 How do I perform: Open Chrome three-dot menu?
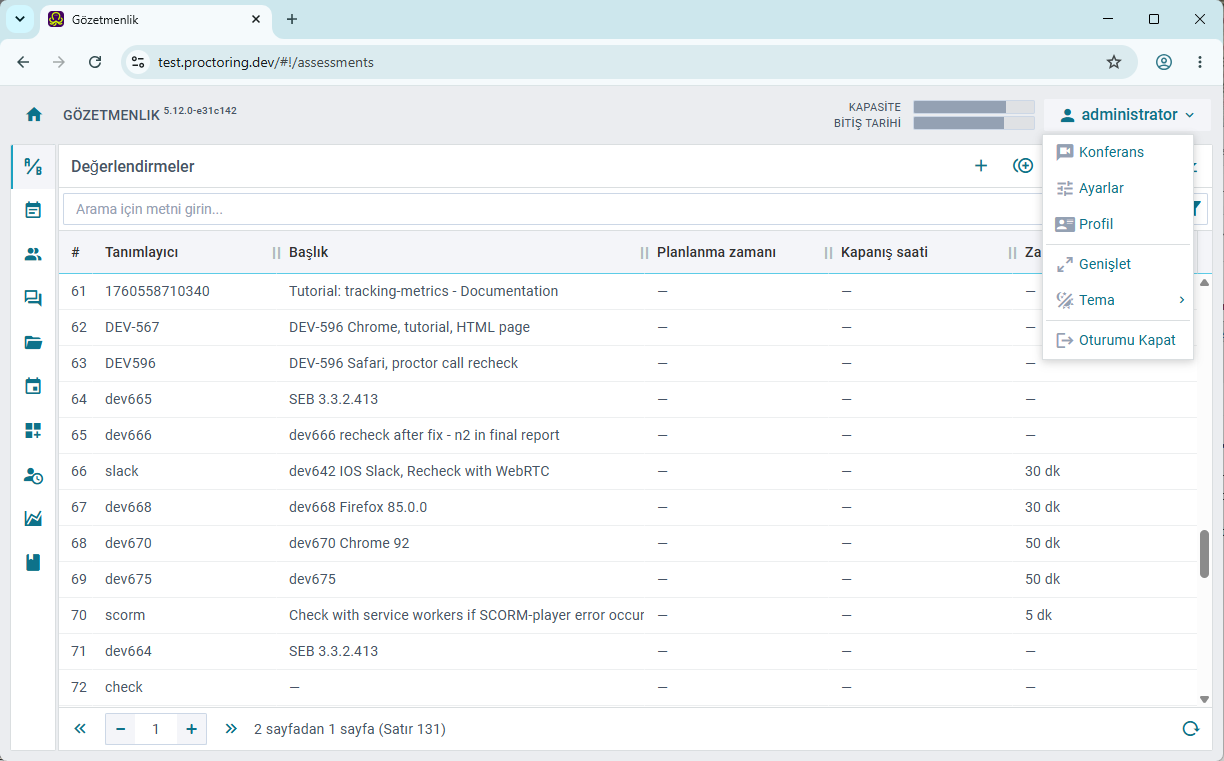pyautogui.click(x=1200, y=62)
